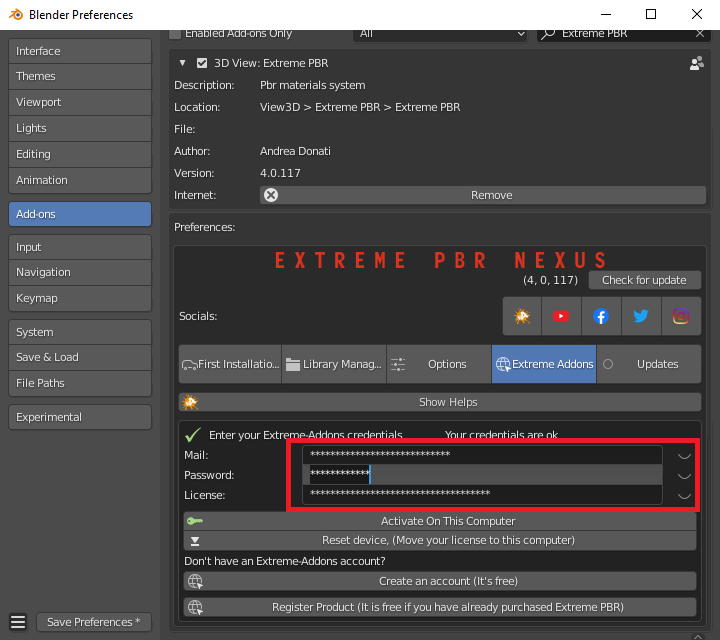Viewport: 720px width, 640px height.
Task: Click Remove add-on button
Action: click(483, 195)
